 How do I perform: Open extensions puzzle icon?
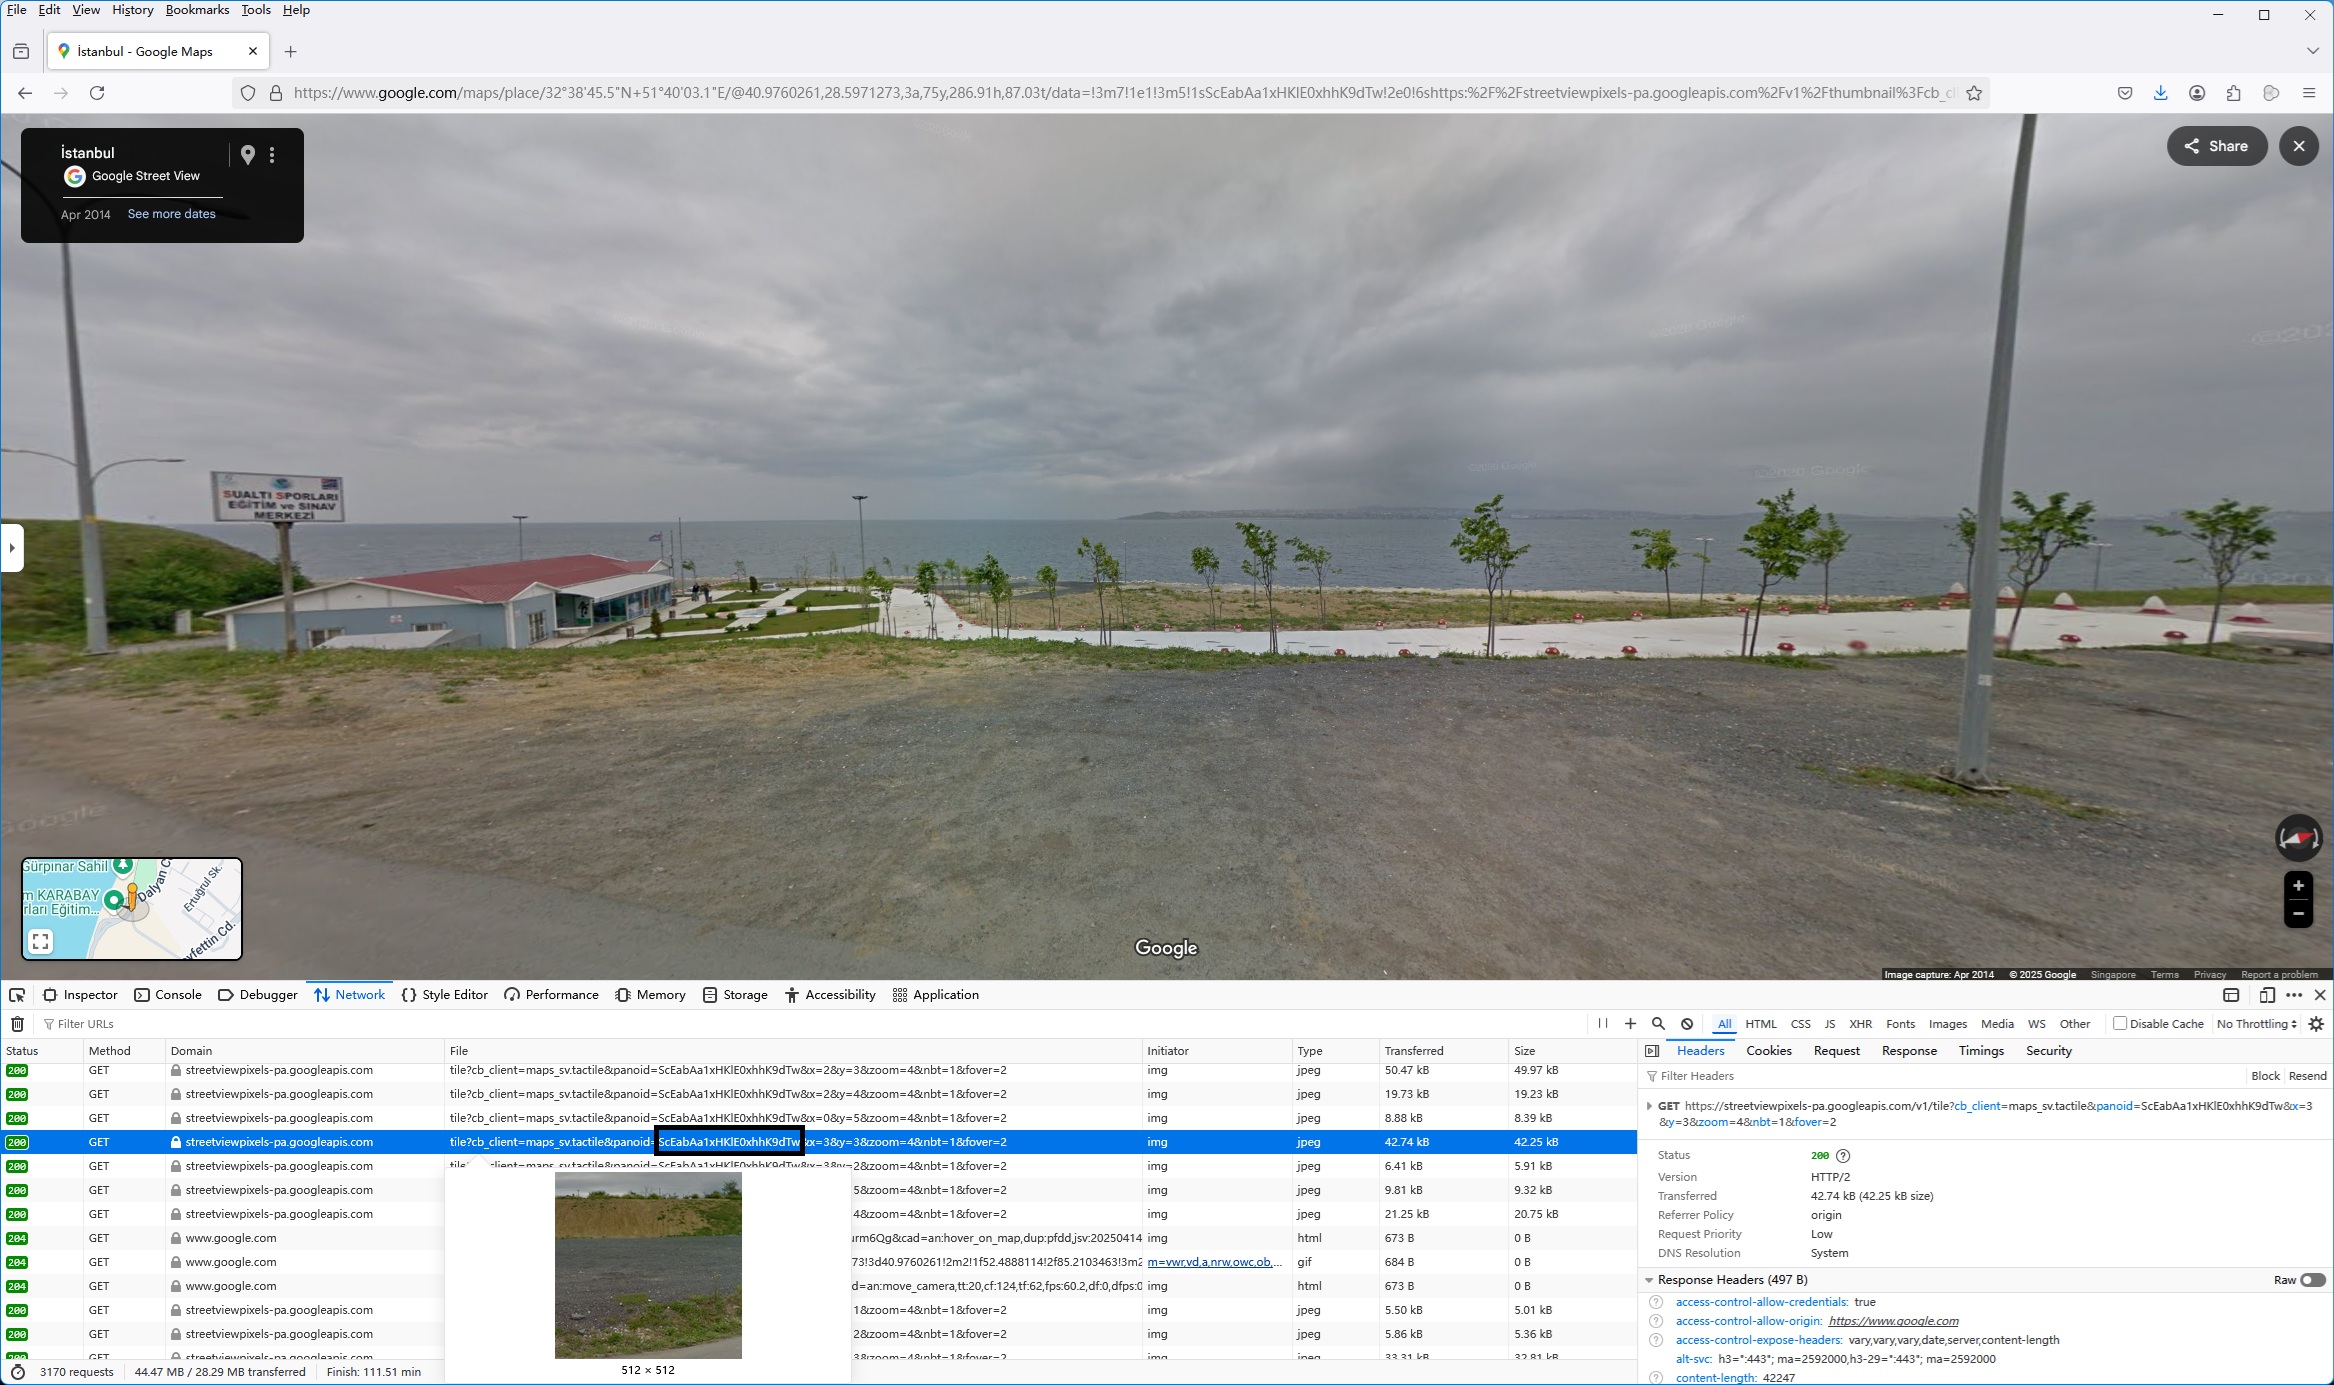(x=2234, y=93)
